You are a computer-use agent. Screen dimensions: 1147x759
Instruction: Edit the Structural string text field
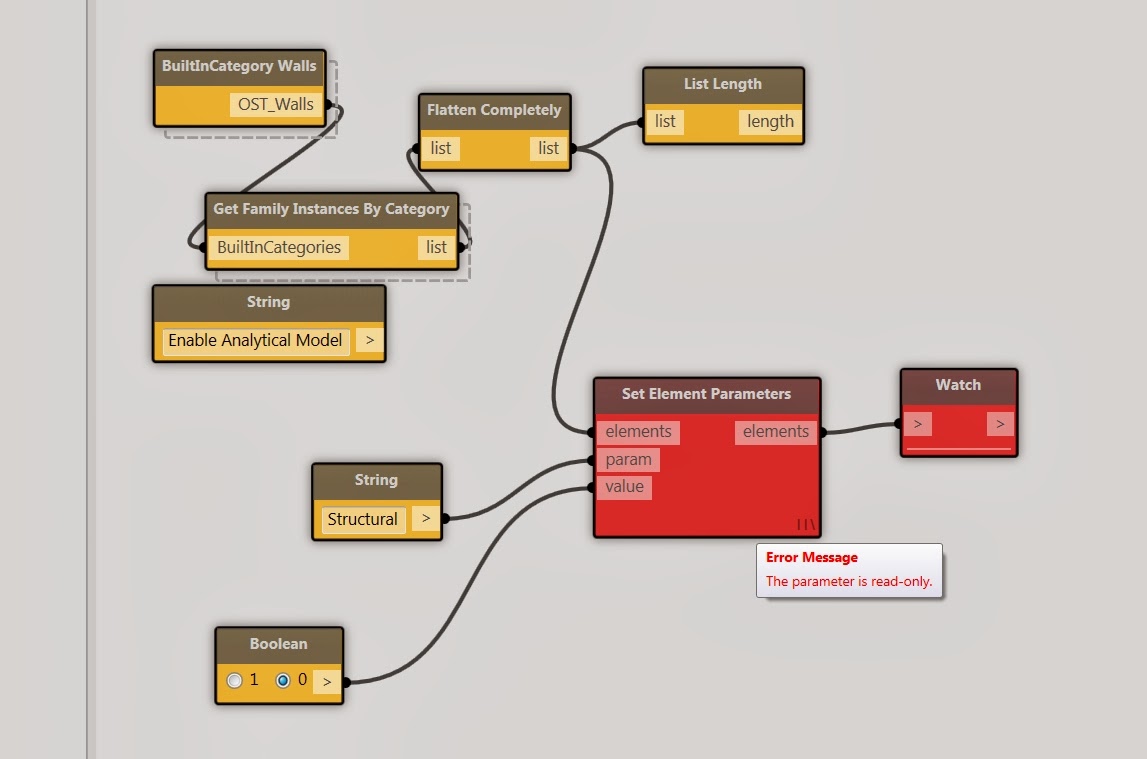(363, 519)
